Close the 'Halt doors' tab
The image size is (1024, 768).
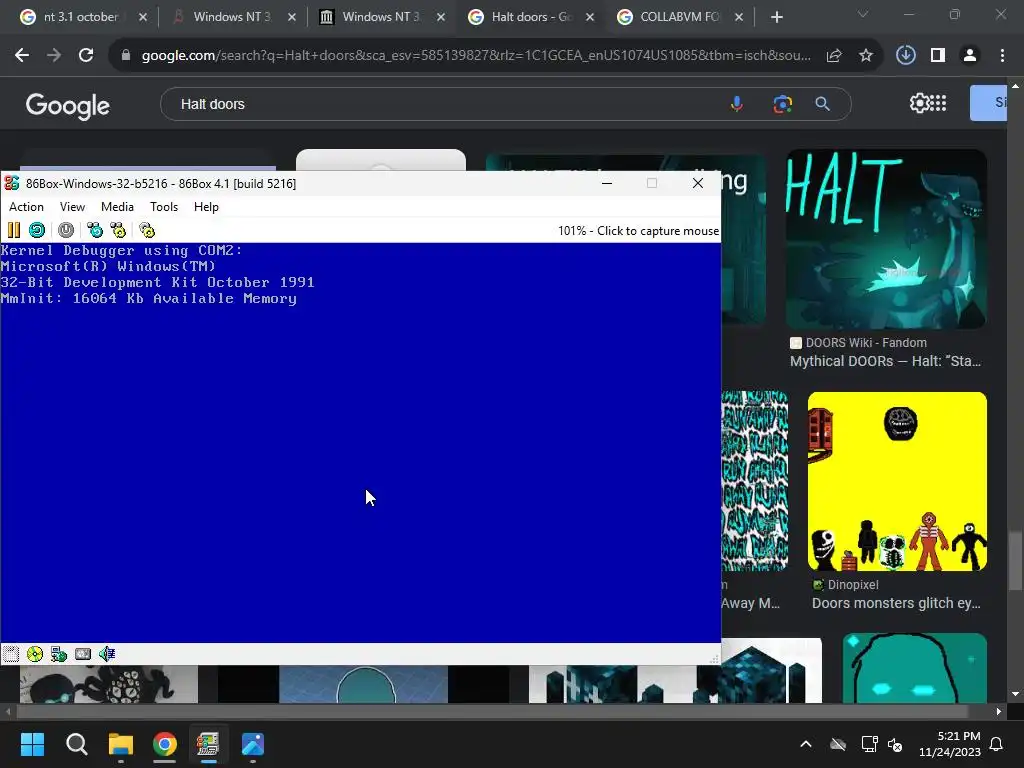coord(590,18)
